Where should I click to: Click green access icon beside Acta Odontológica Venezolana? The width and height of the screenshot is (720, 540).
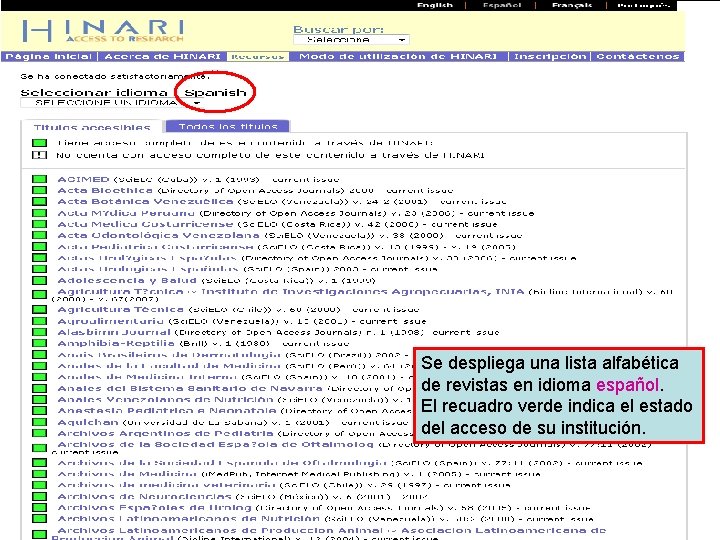[x=39, y=235]
